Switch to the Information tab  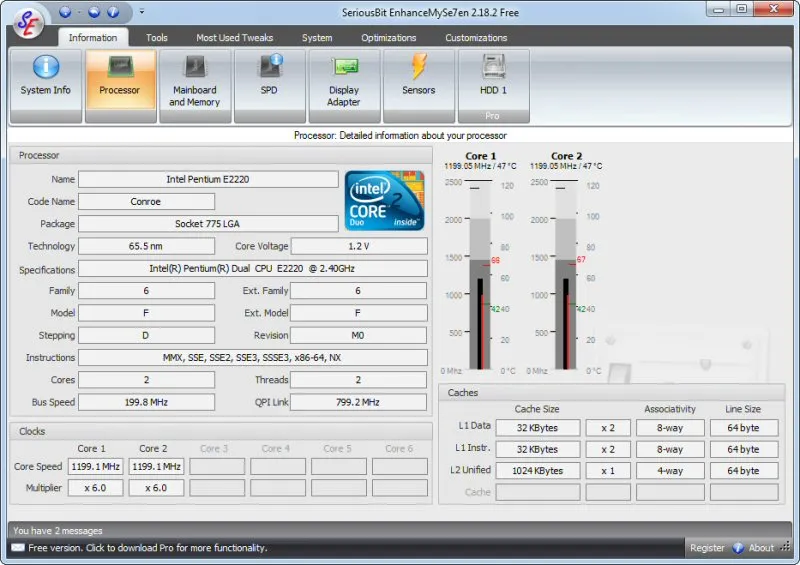pos(93,38)
